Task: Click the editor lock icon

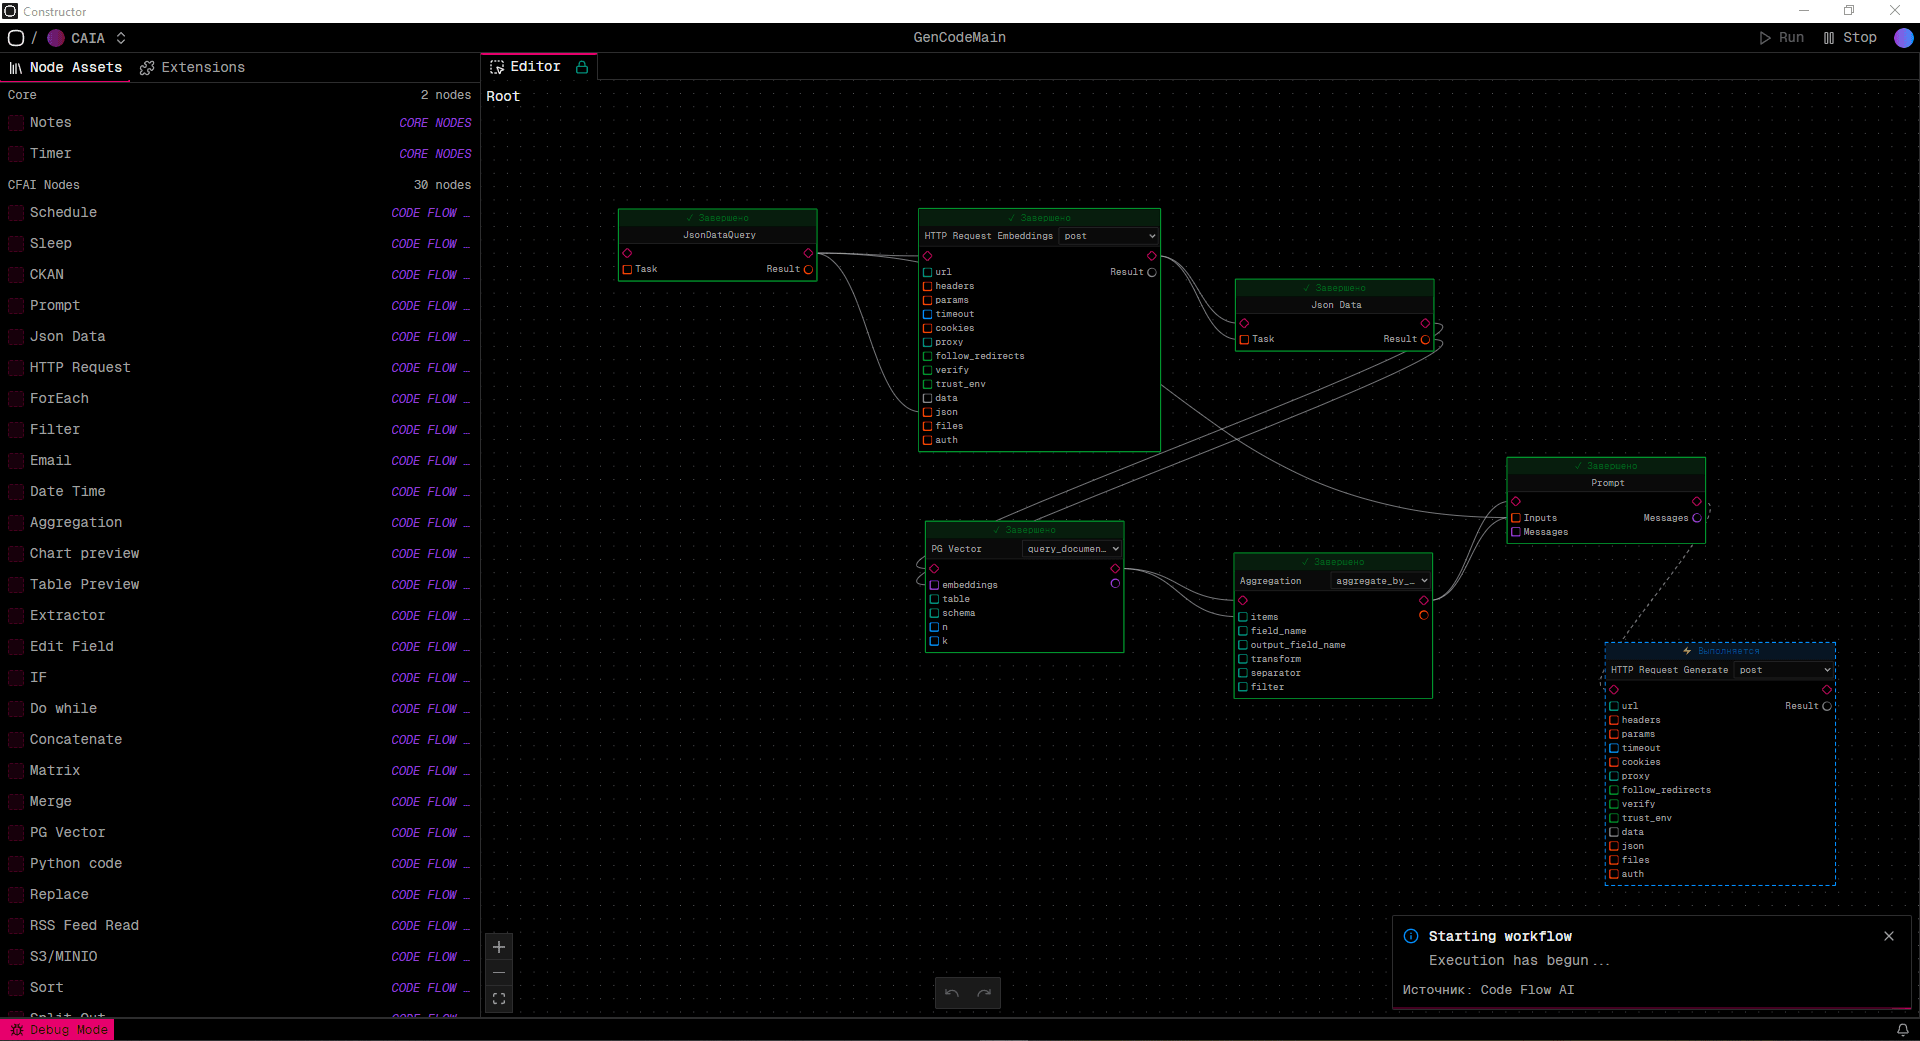Action: 582,67
